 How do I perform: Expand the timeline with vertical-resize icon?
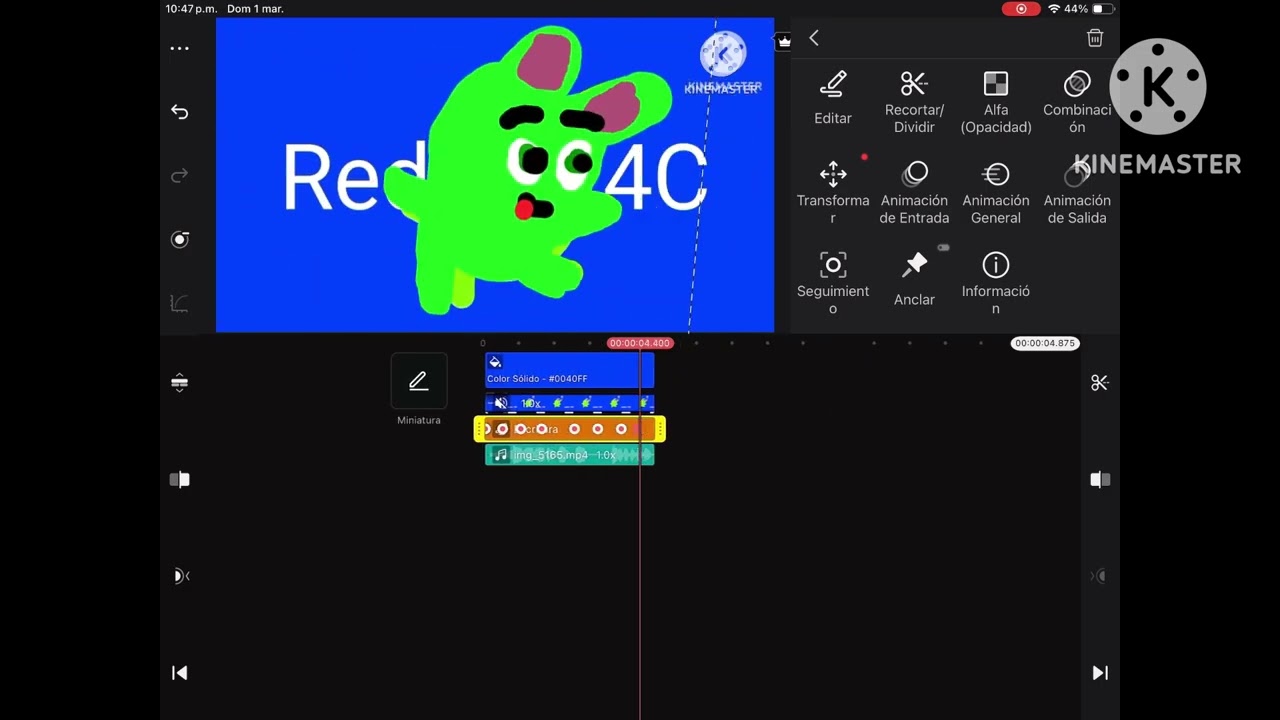pos(179,382)
